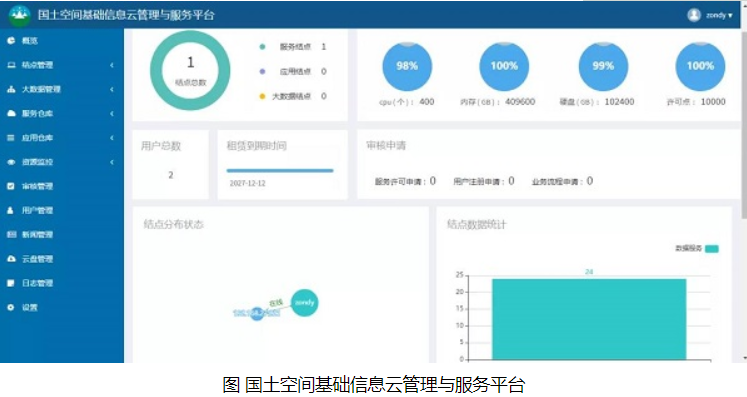This screenshot has width=747, height=397.
Task: Click the zondy node in distribution graph
Action: point(304,303)
